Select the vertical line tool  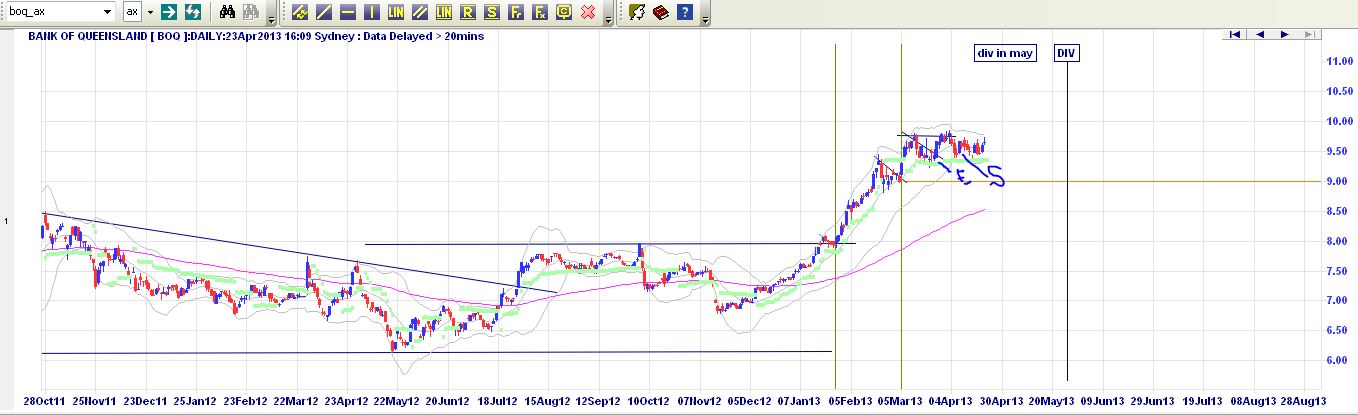tap(371, 13)
